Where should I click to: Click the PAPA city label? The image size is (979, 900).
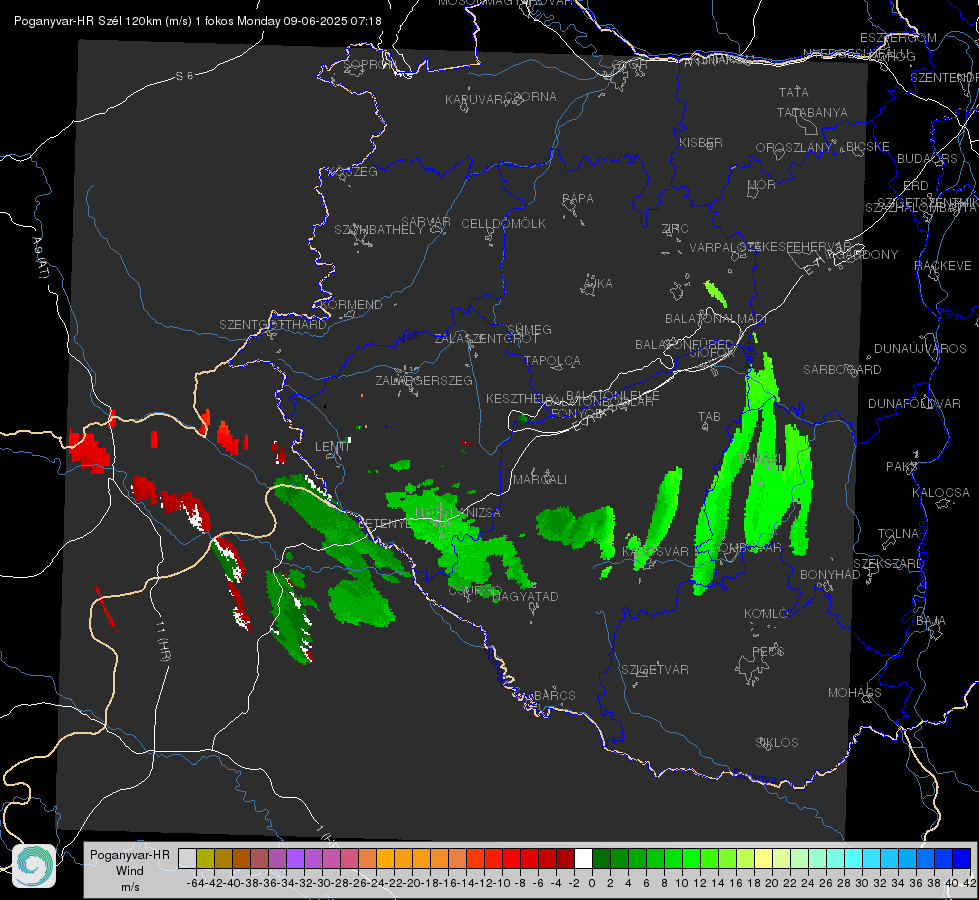pyautogui.click(x=578, y=199)
